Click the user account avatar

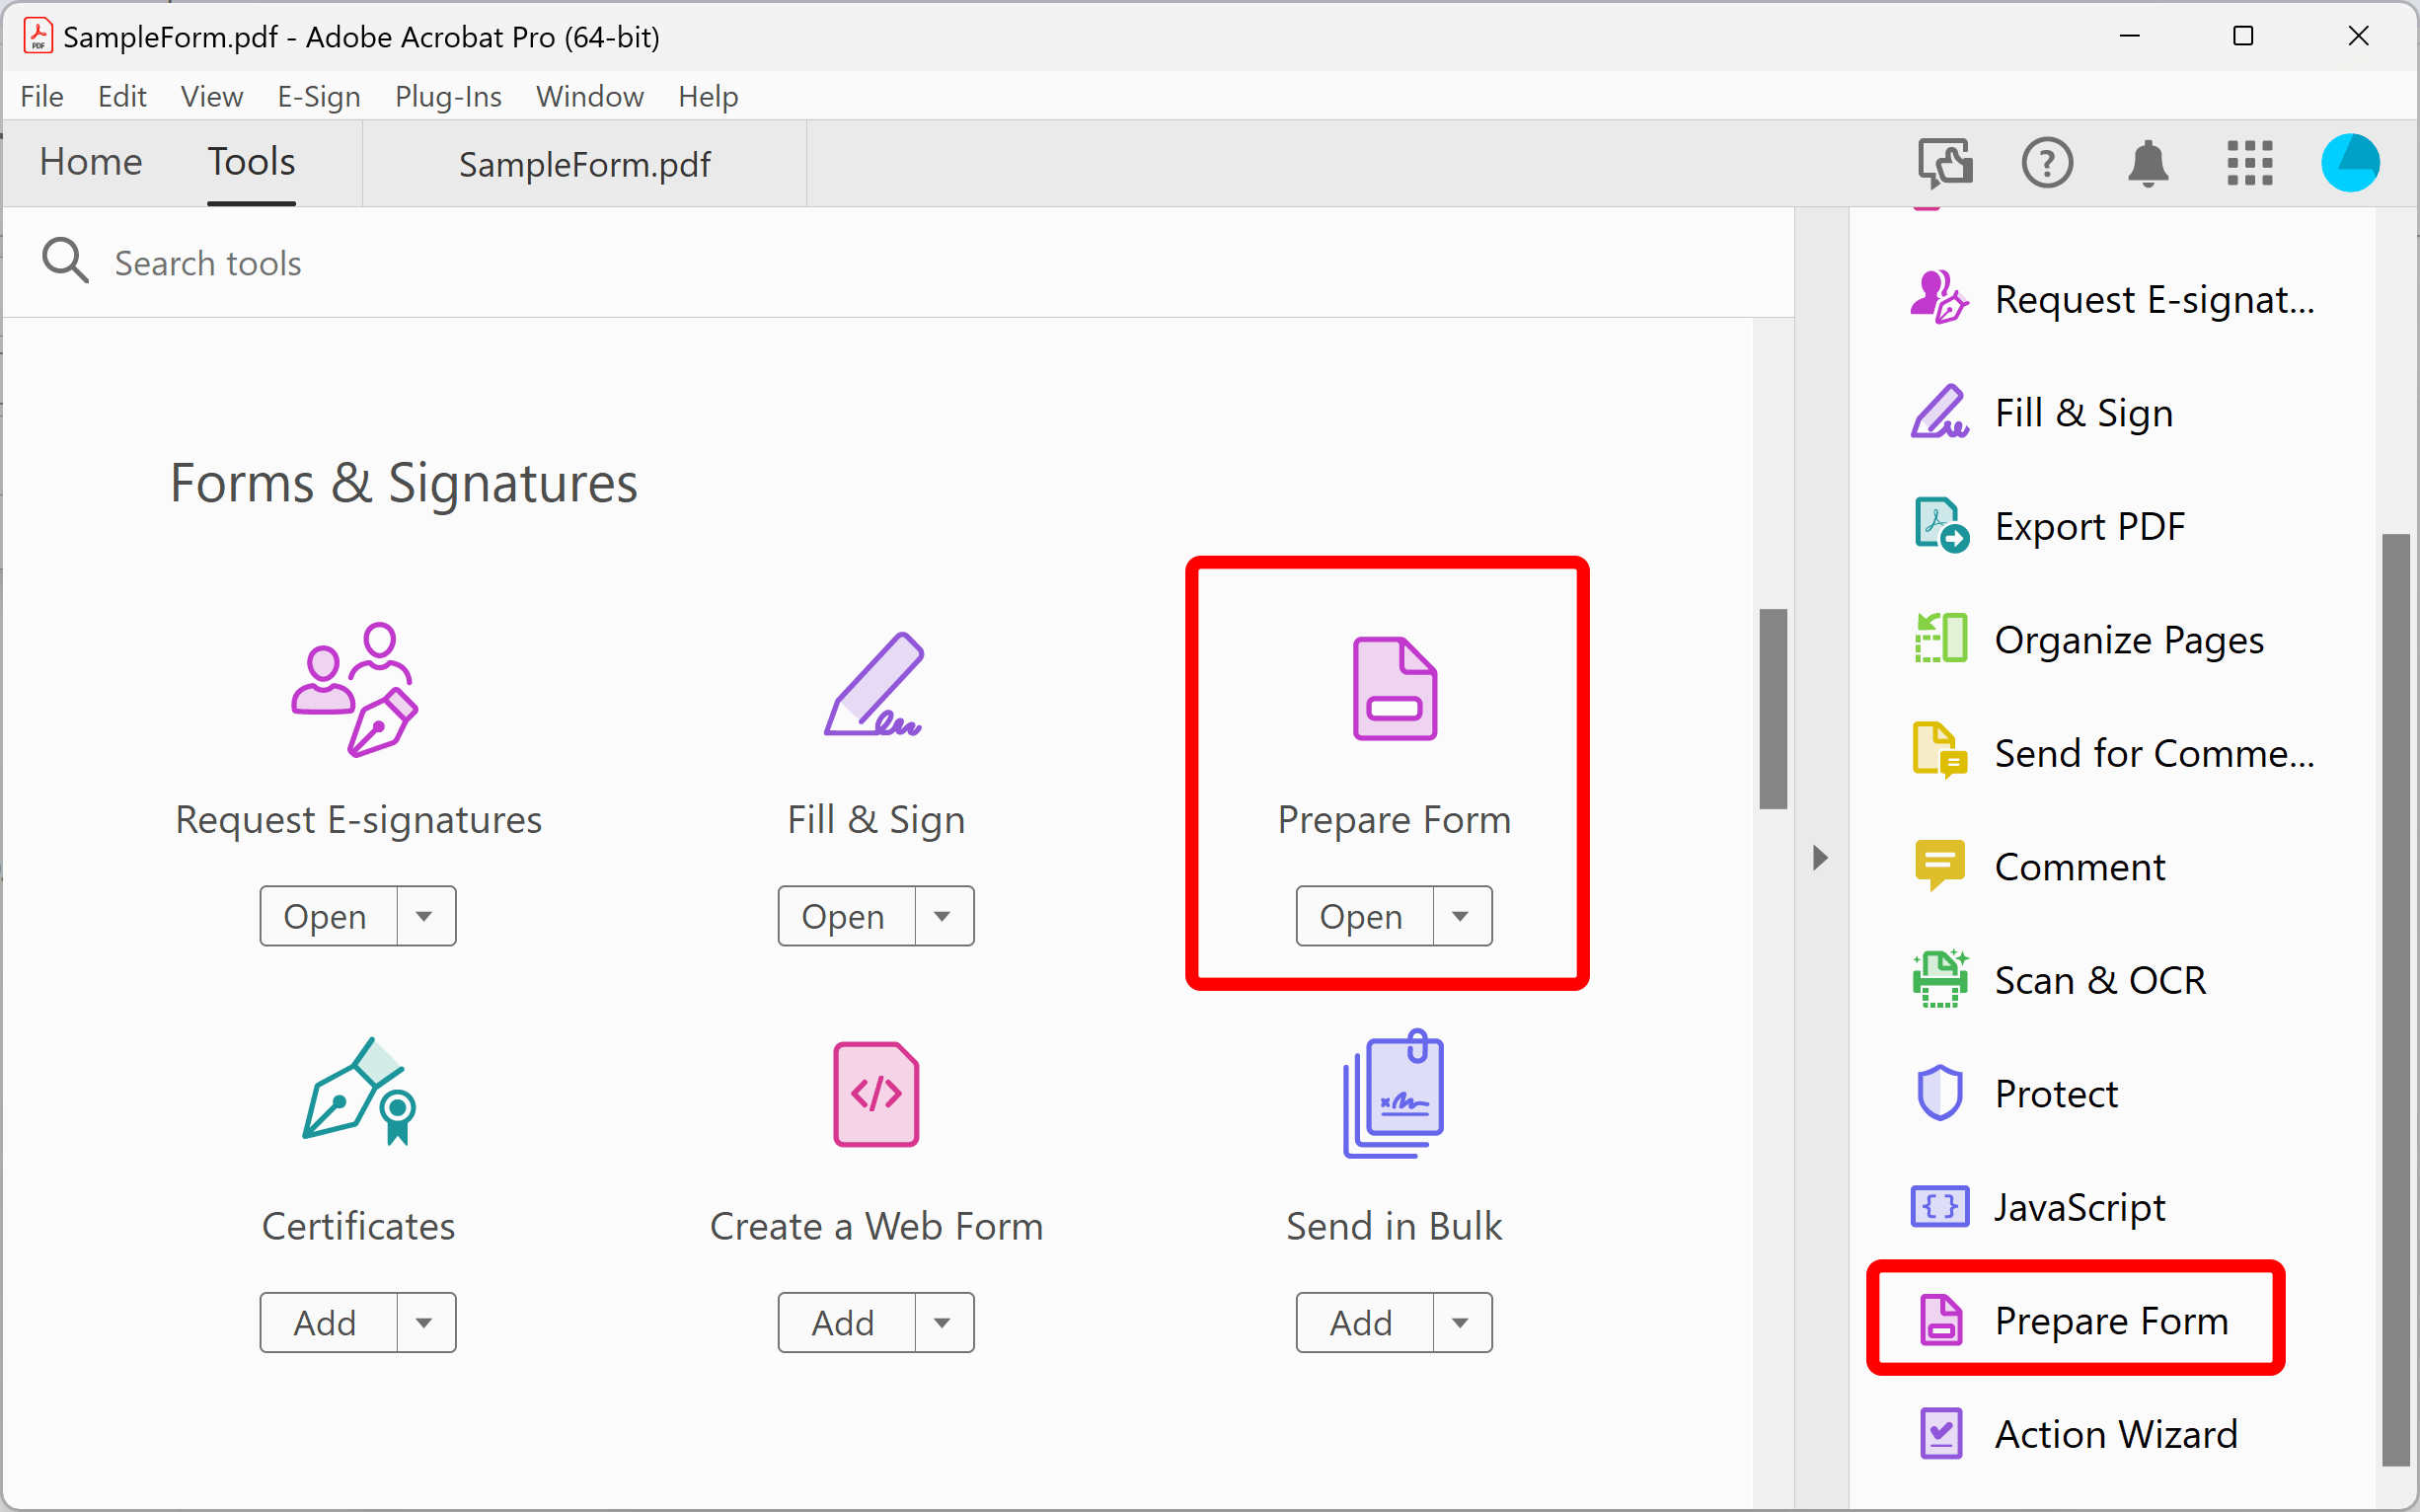pyautogui.click(x=2349, y=163)
